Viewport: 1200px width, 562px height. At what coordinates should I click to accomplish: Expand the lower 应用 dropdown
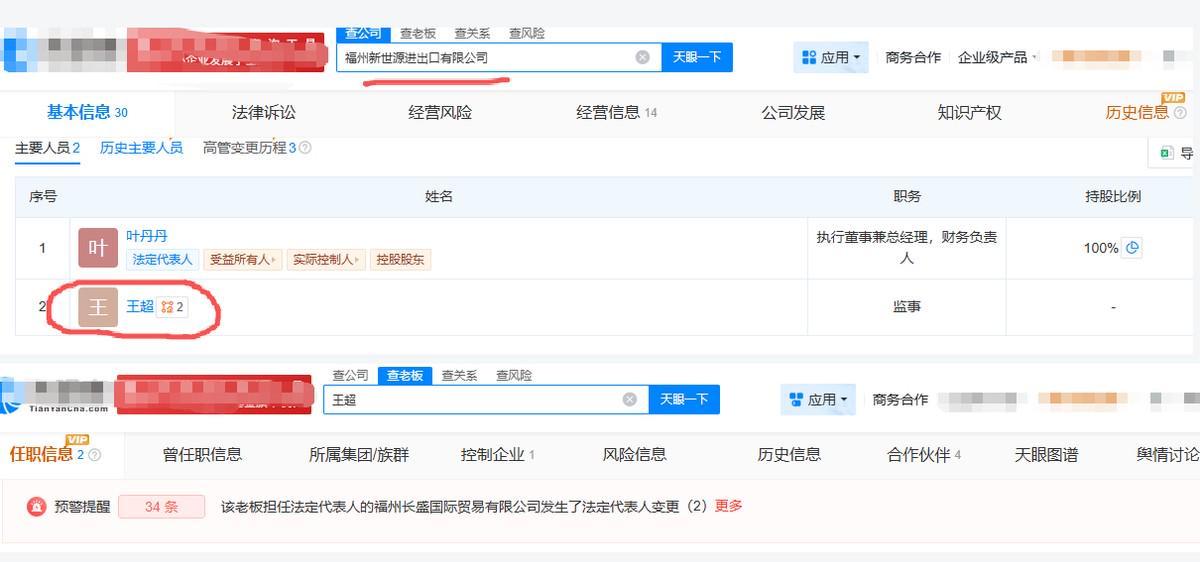(x=818, y=400)
